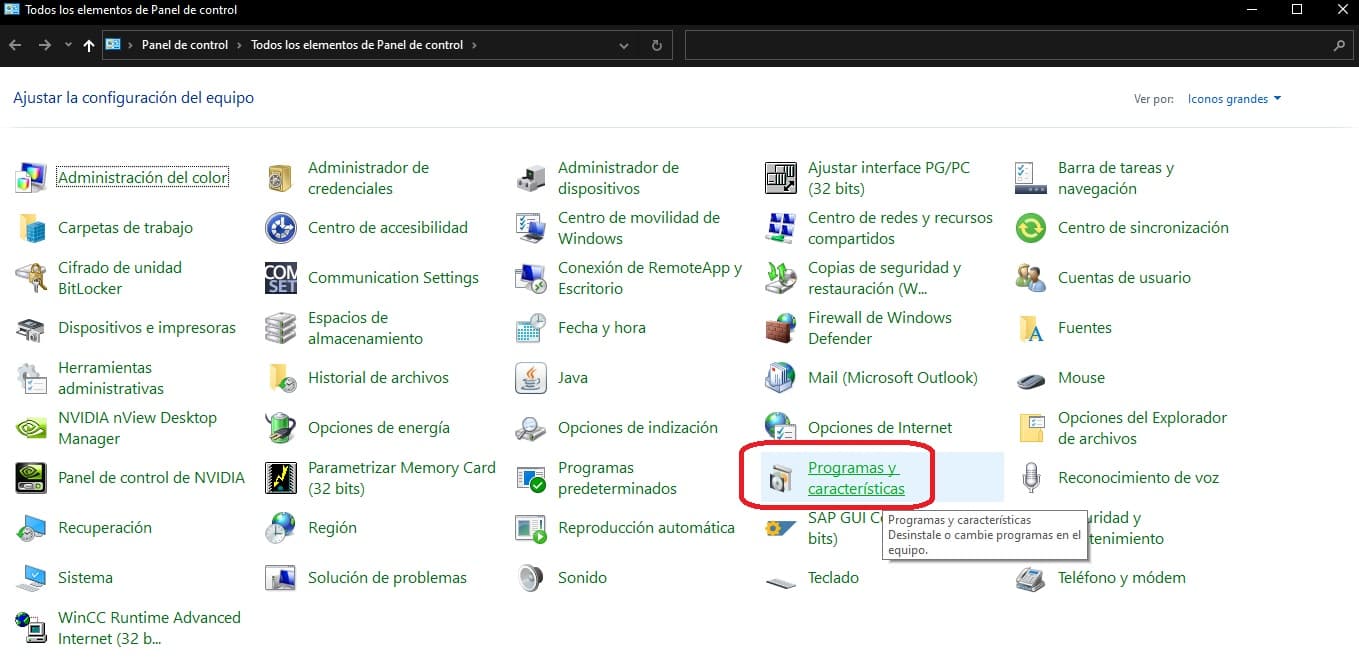
Task: Open Sonido speaker icon
Action: tap(531, 578)
